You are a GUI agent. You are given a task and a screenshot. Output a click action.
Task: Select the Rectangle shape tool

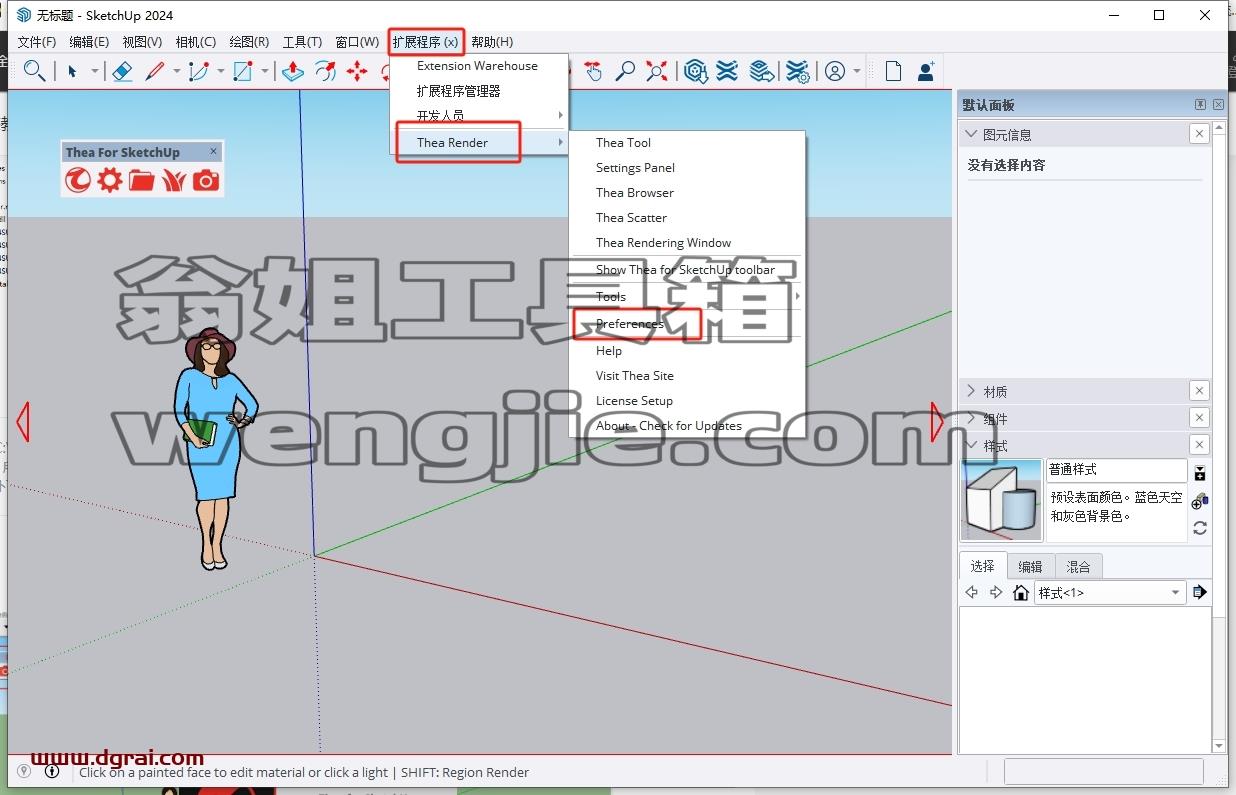point(242,71)
